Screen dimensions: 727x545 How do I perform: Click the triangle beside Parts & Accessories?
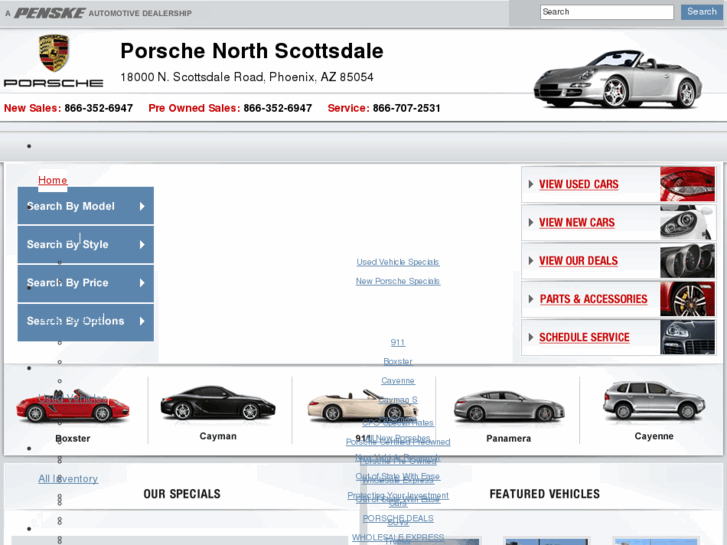(531, 299)
